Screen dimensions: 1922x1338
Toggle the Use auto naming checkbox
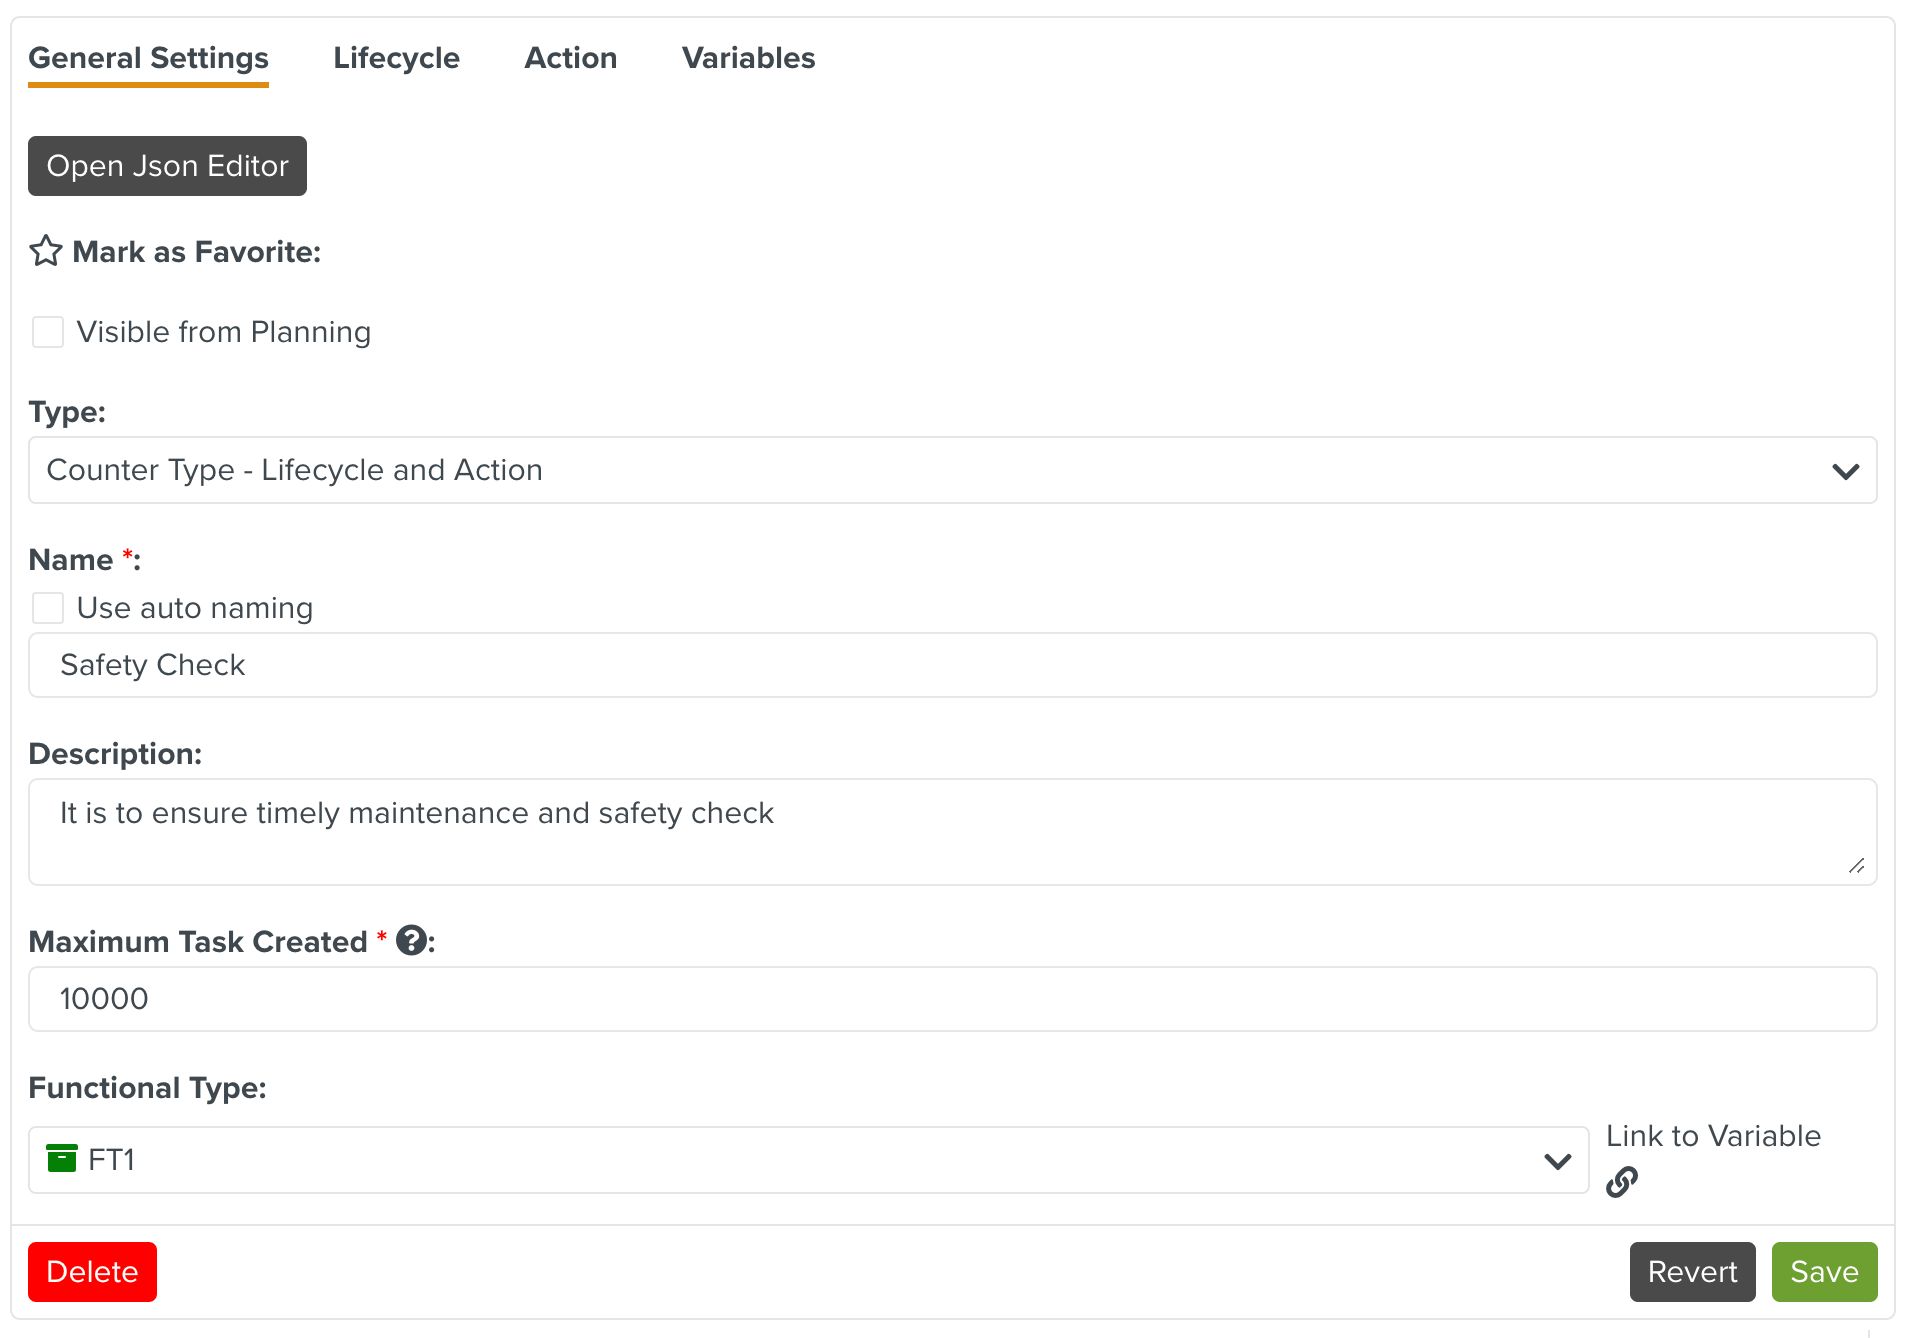tap(48, 608)
